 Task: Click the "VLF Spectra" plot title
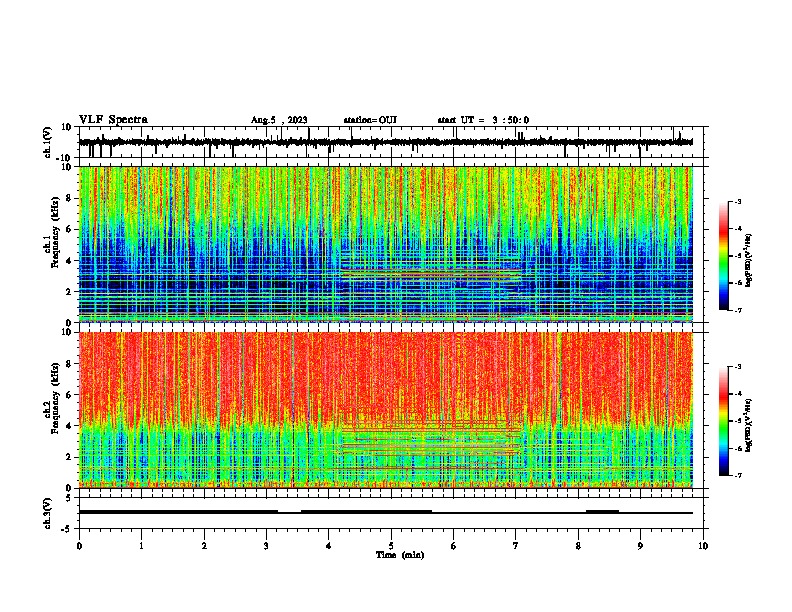[x=113, y=120]
